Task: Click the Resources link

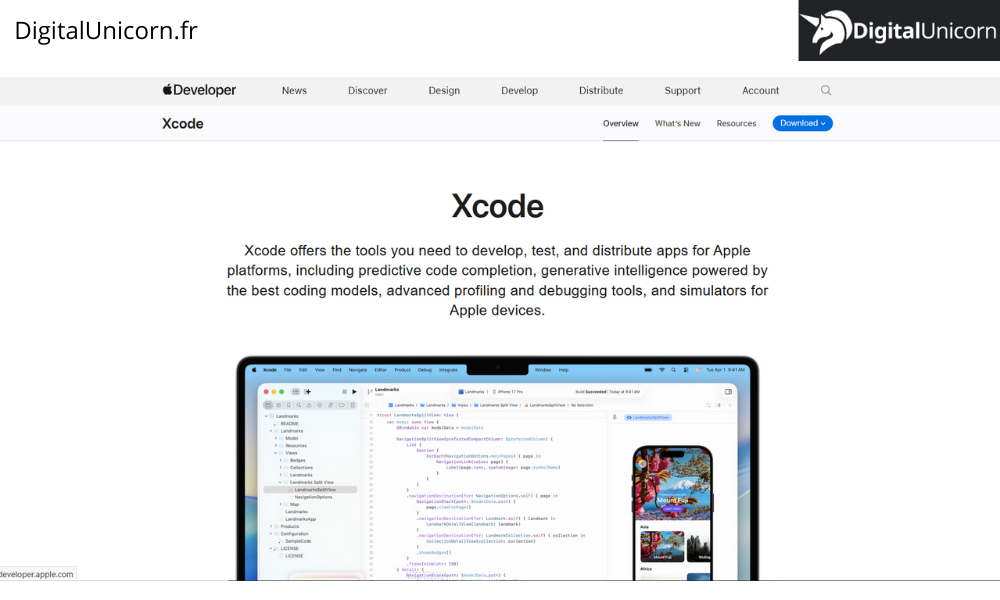Action: (x=736, y=123)
